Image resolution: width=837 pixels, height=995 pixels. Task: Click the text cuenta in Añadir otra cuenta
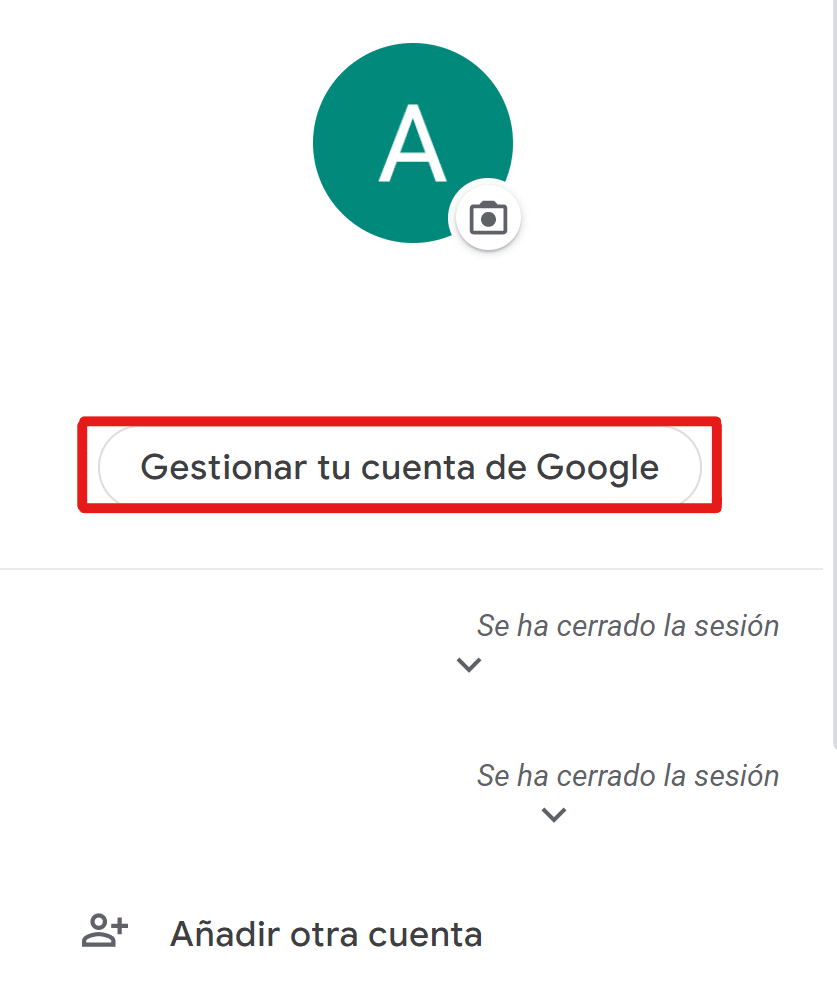click(425, 935)
